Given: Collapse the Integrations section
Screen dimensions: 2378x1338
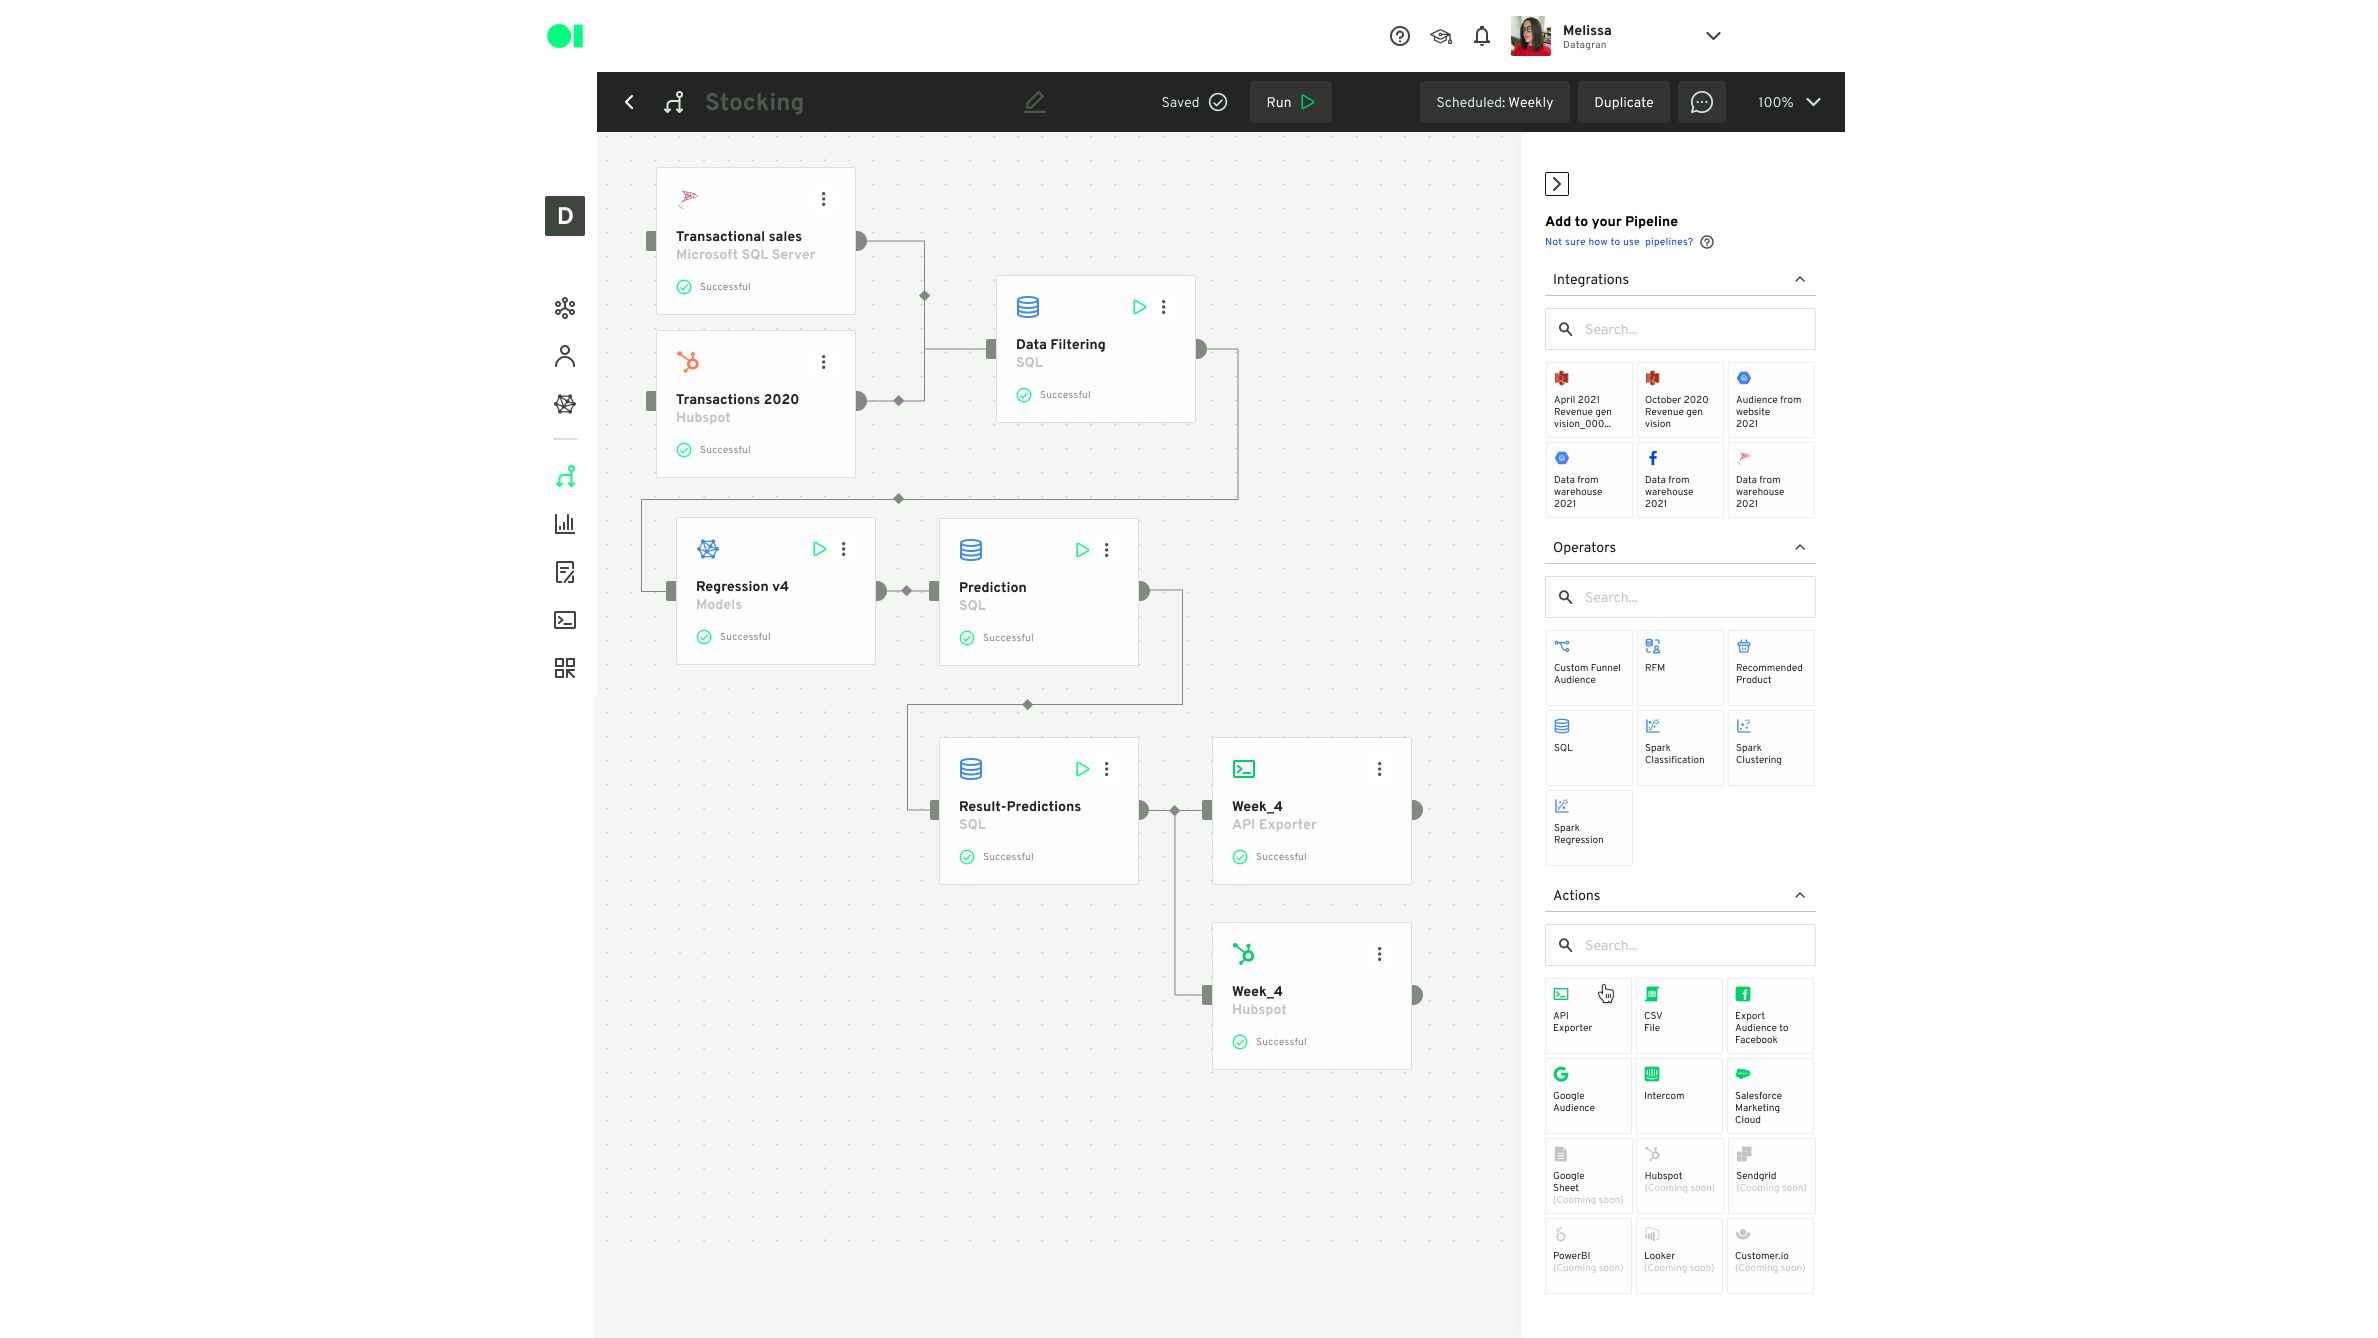Looking at the screenshot, I should [1800, 279].
